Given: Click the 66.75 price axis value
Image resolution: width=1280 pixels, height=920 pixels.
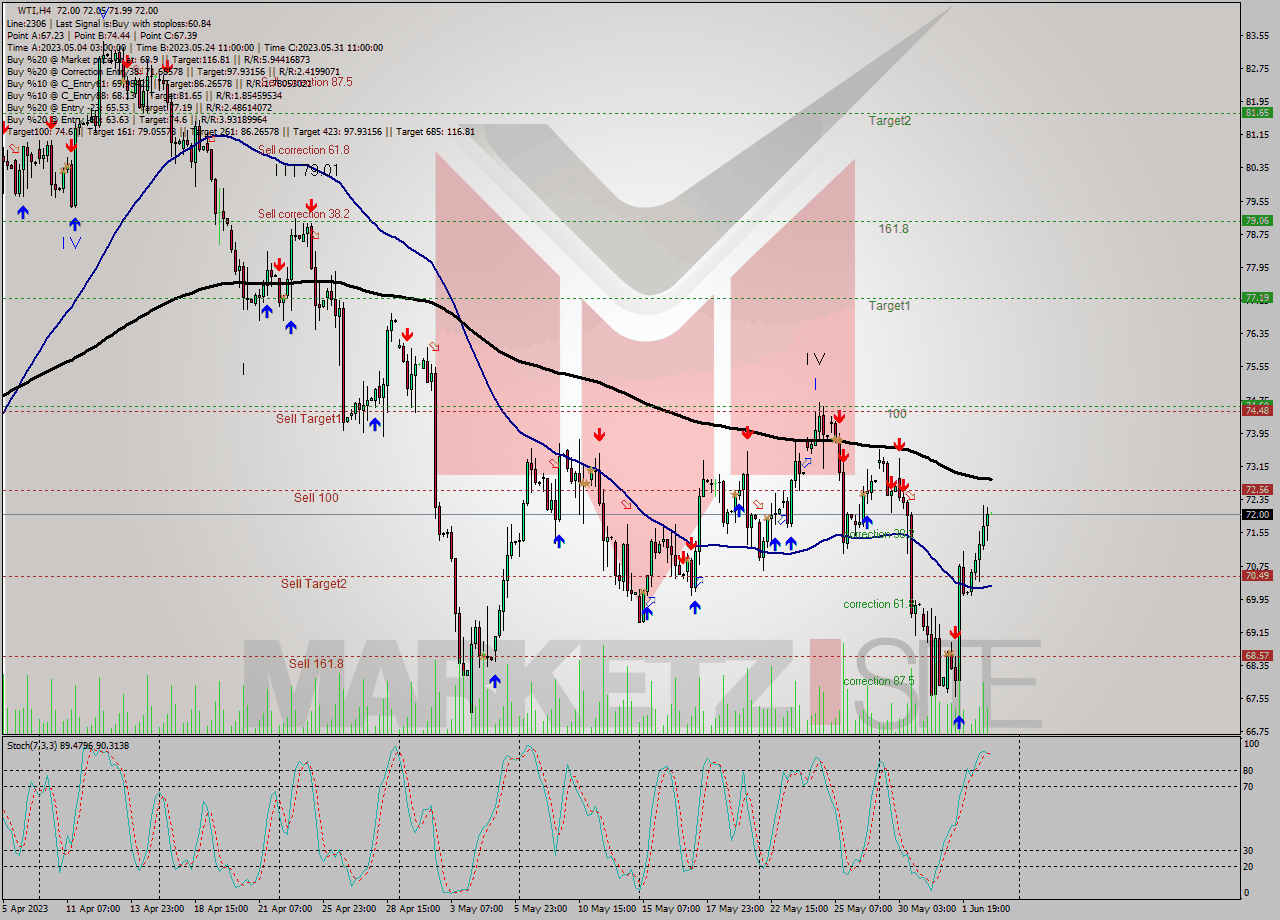Looking at the screenshot, I should coord(1256,731).
